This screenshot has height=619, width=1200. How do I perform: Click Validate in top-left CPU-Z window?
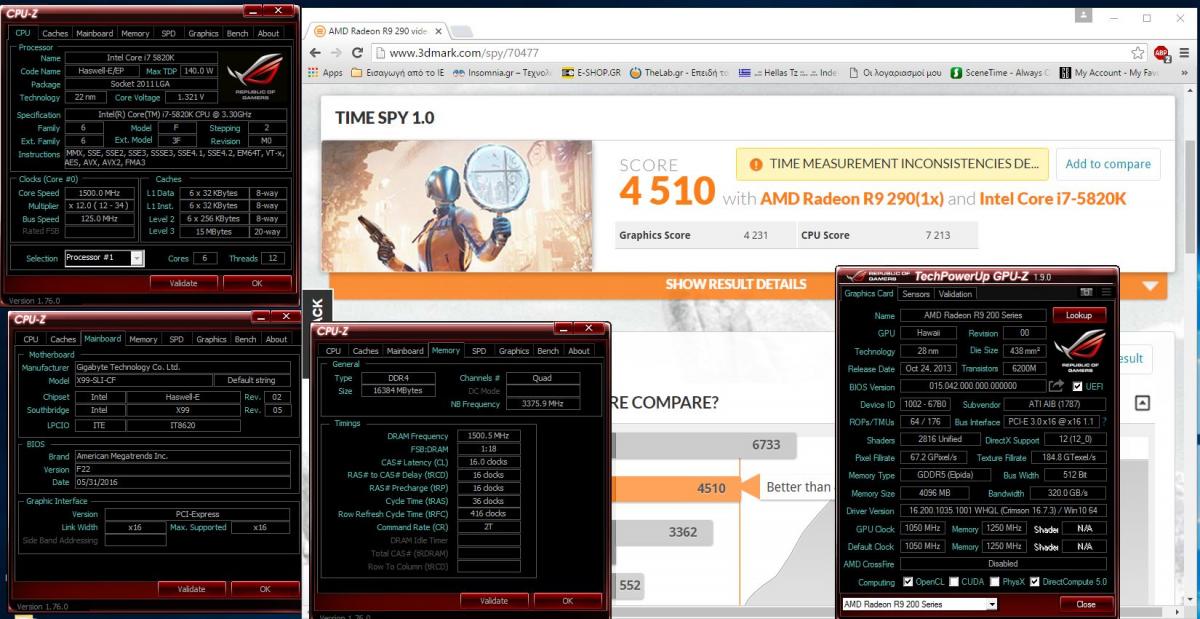click(x=183, y=283)
